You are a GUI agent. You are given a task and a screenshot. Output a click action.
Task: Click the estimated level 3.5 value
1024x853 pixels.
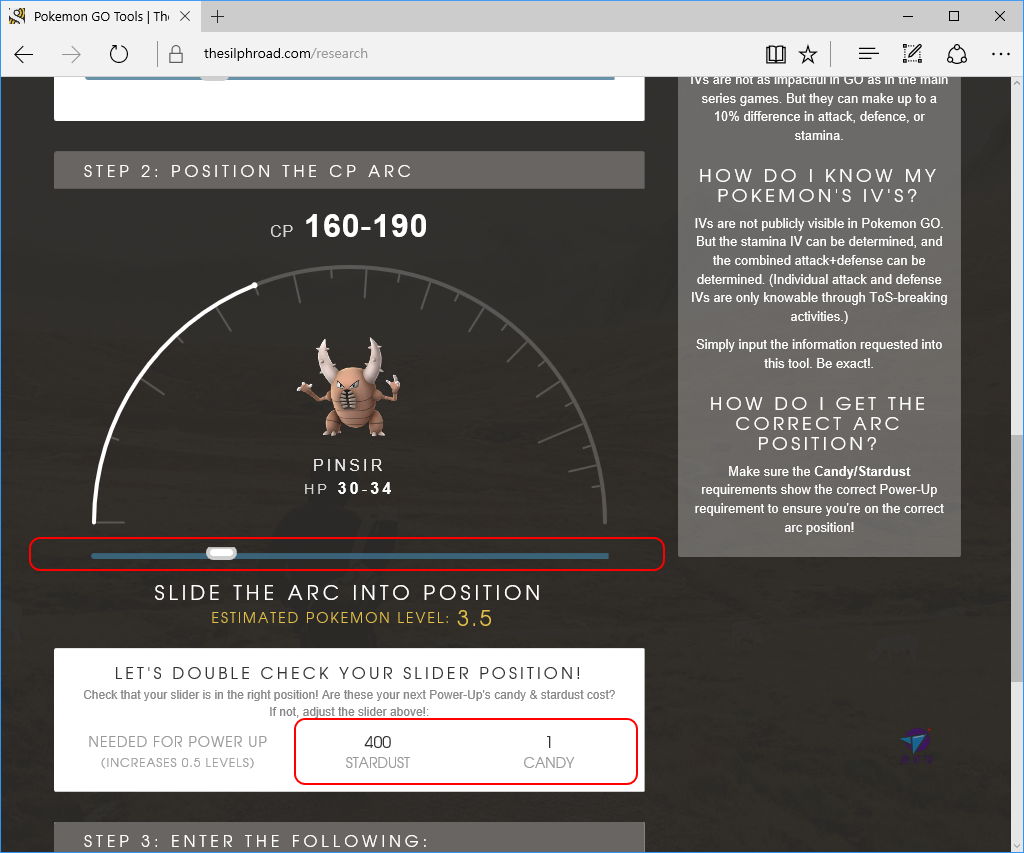pos(475,618)
